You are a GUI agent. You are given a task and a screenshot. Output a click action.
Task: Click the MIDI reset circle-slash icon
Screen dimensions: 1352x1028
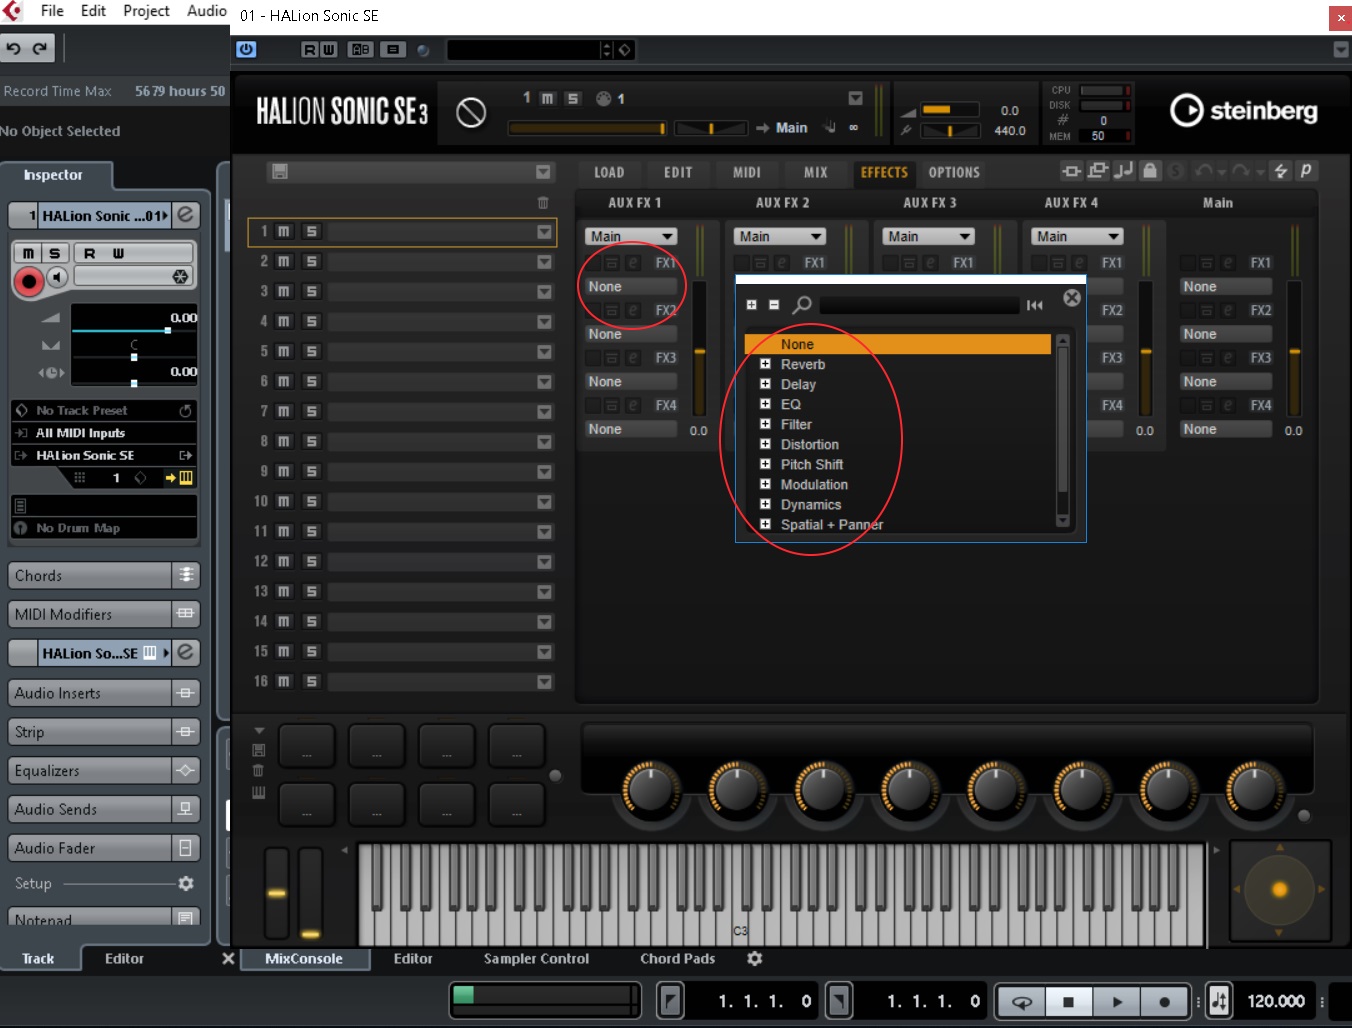tap(471, 112)
